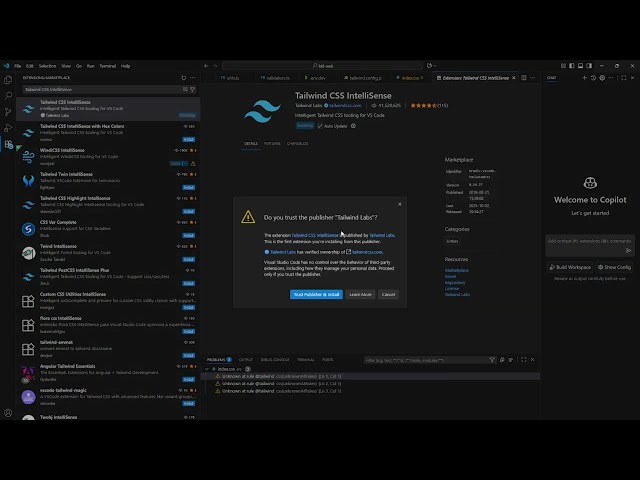
Task: Switch to the Output panel tab
Action: [246, 360]
